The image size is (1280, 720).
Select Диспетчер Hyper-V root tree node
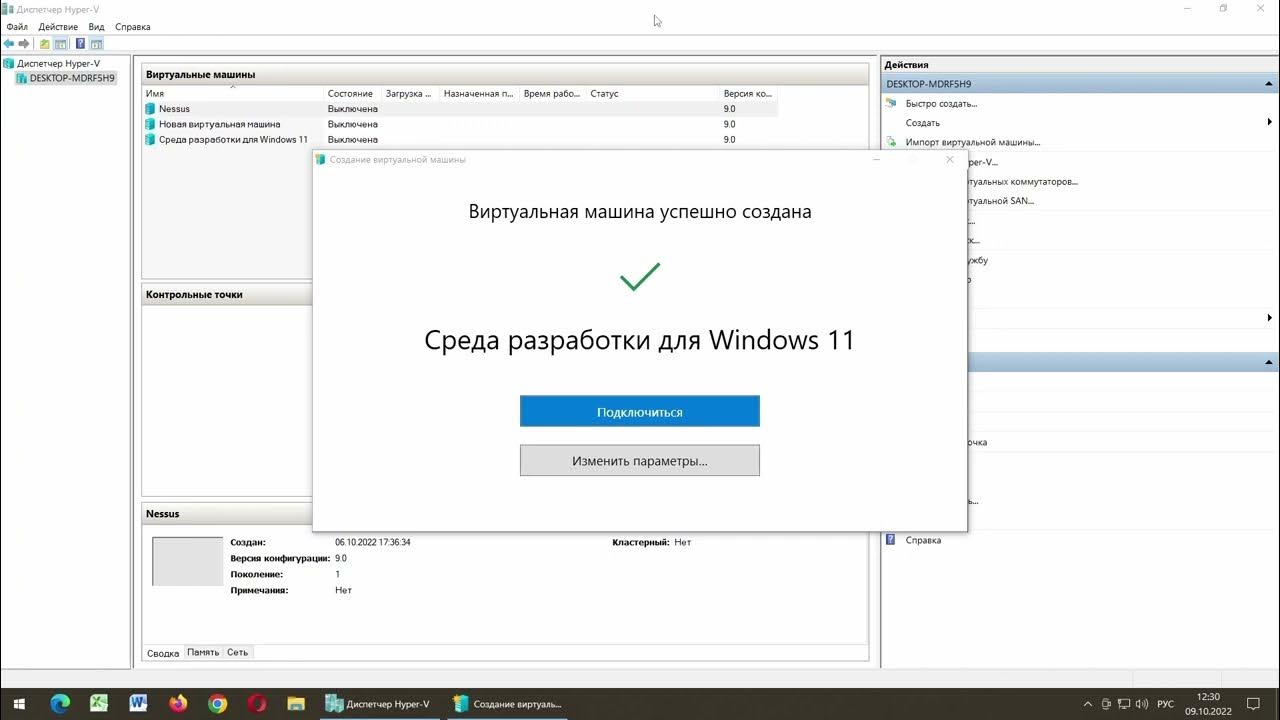click(x=58, y=63)
